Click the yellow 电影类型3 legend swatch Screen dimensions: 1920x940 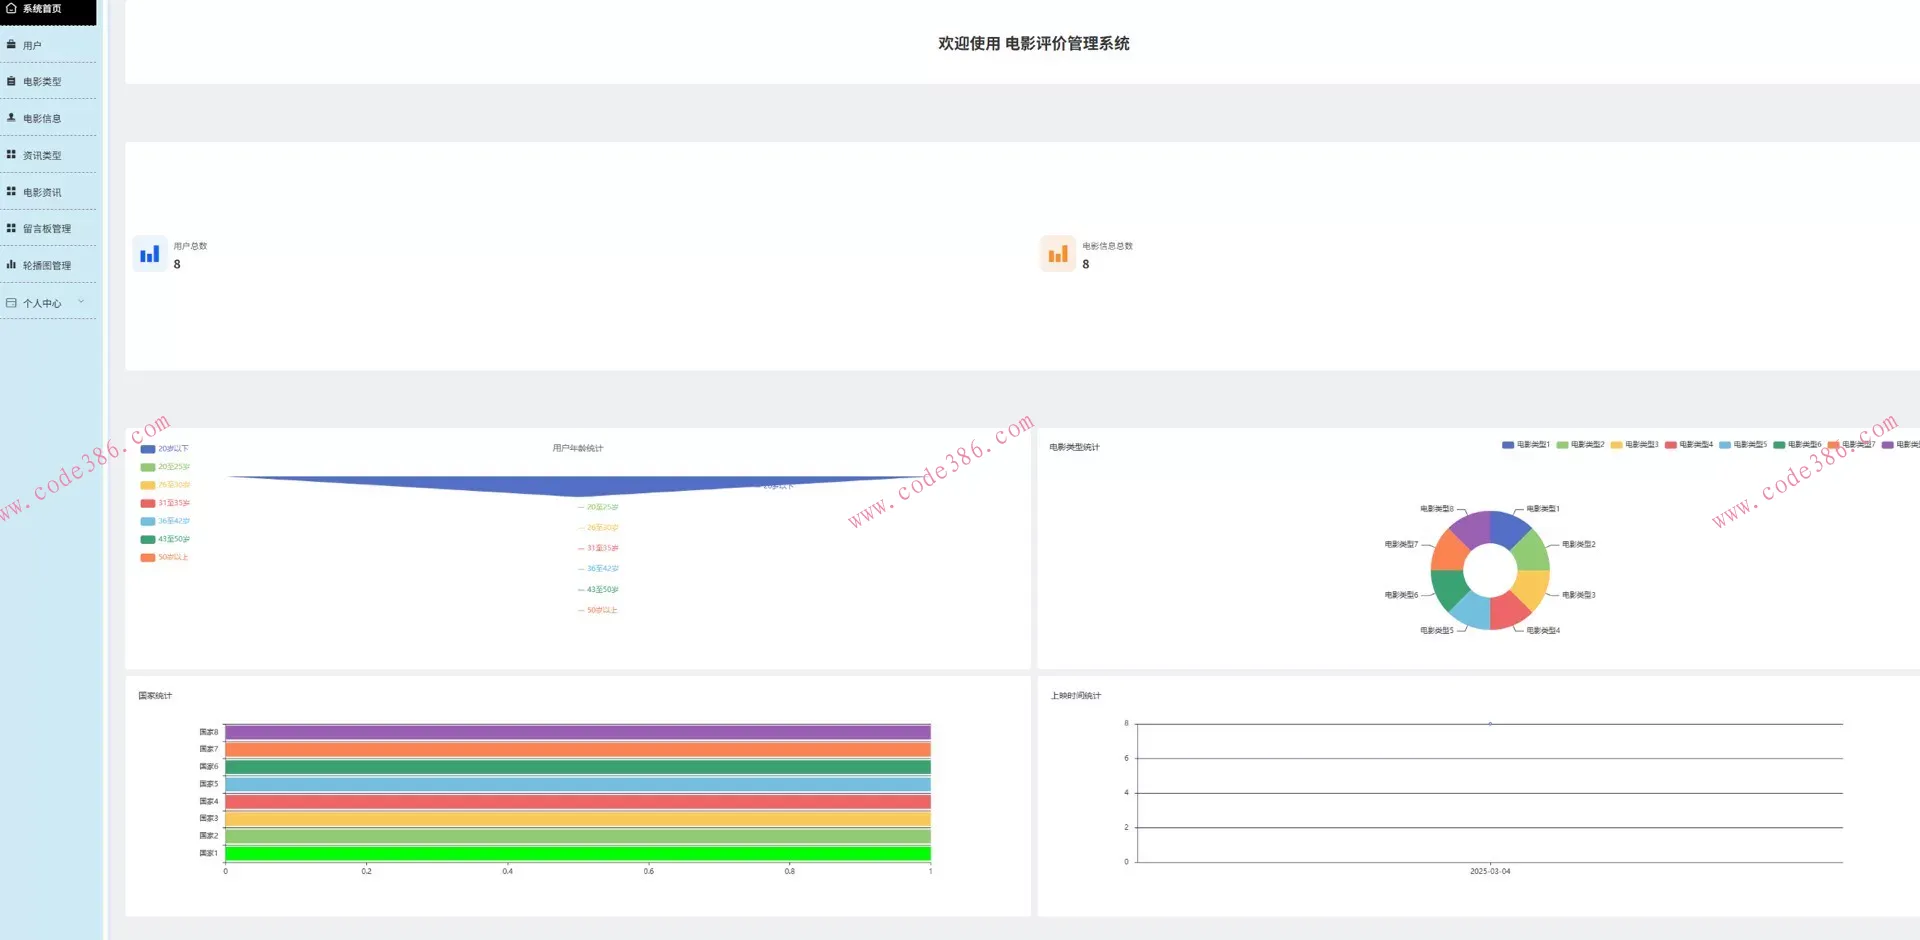[x=1616, y=445]
